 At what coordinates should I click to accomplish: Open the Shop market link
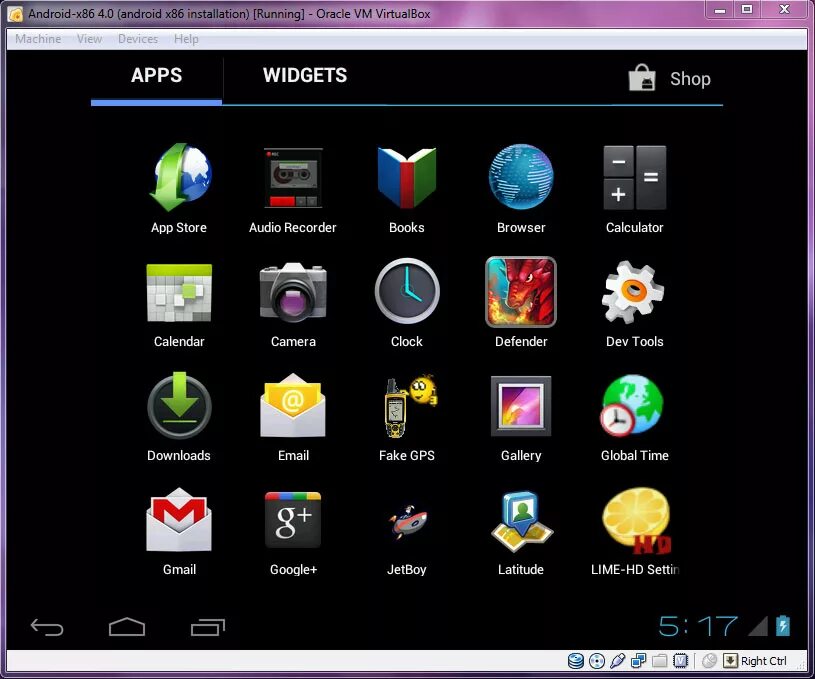point(669,79)
